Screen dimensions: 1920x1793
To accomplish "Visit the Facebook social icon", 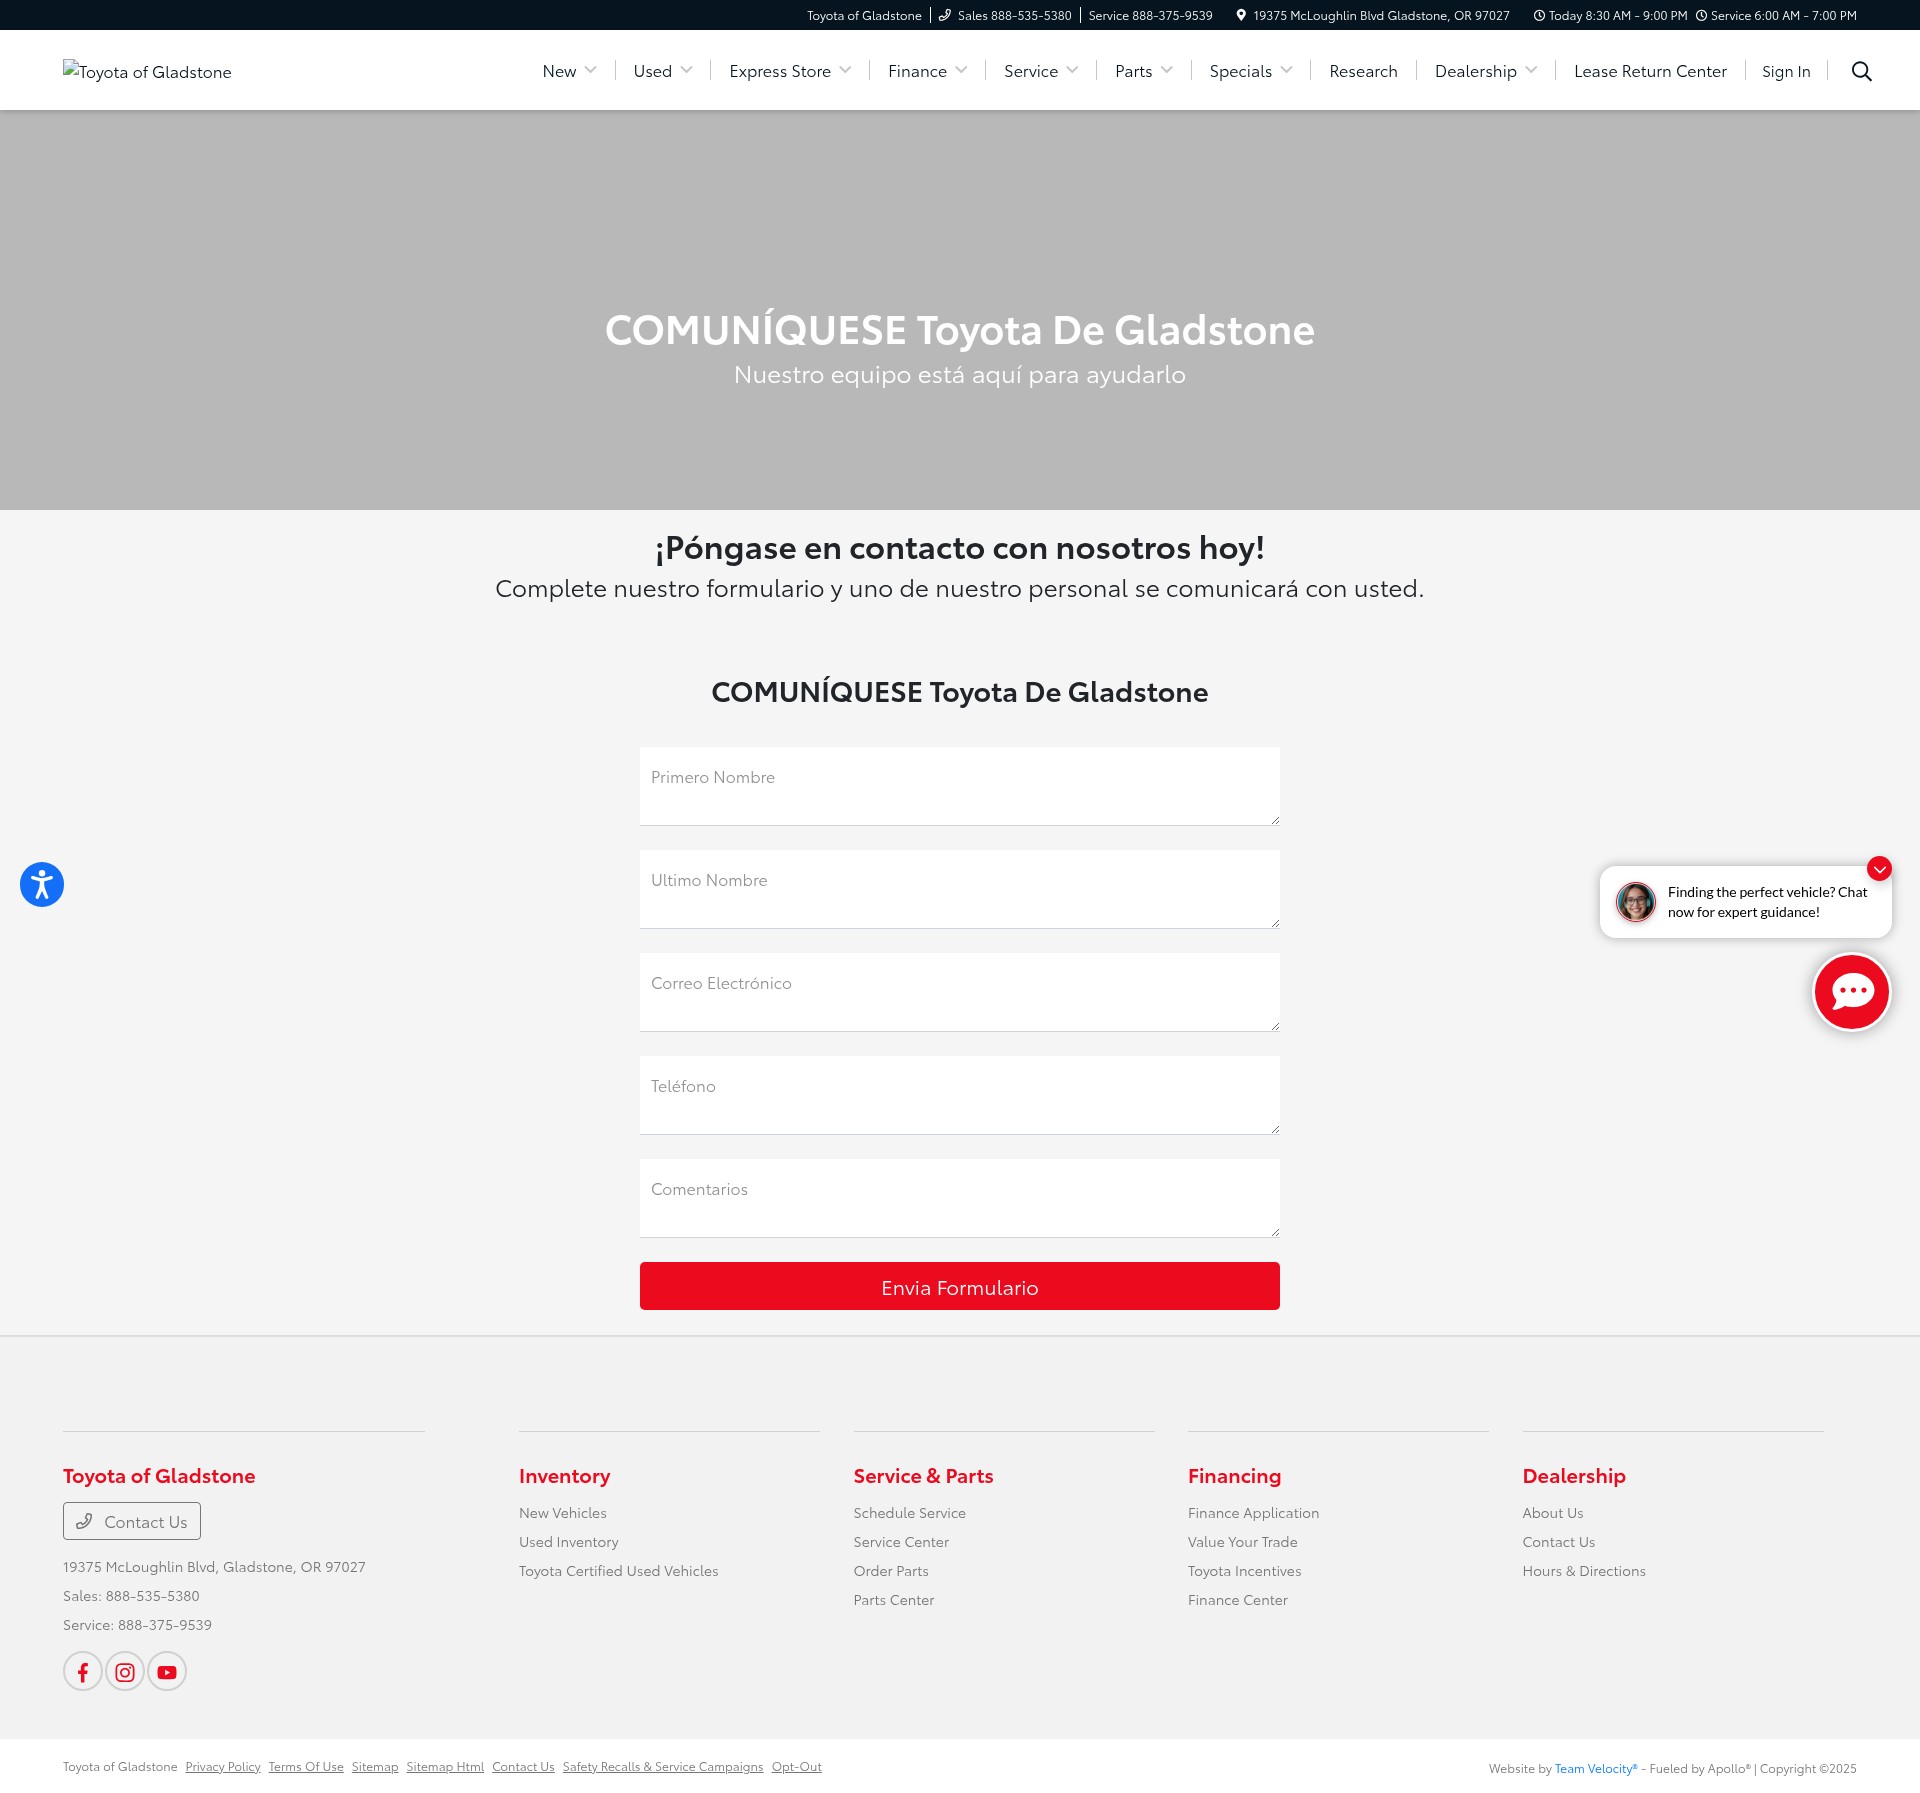I will coord(83,1671).
